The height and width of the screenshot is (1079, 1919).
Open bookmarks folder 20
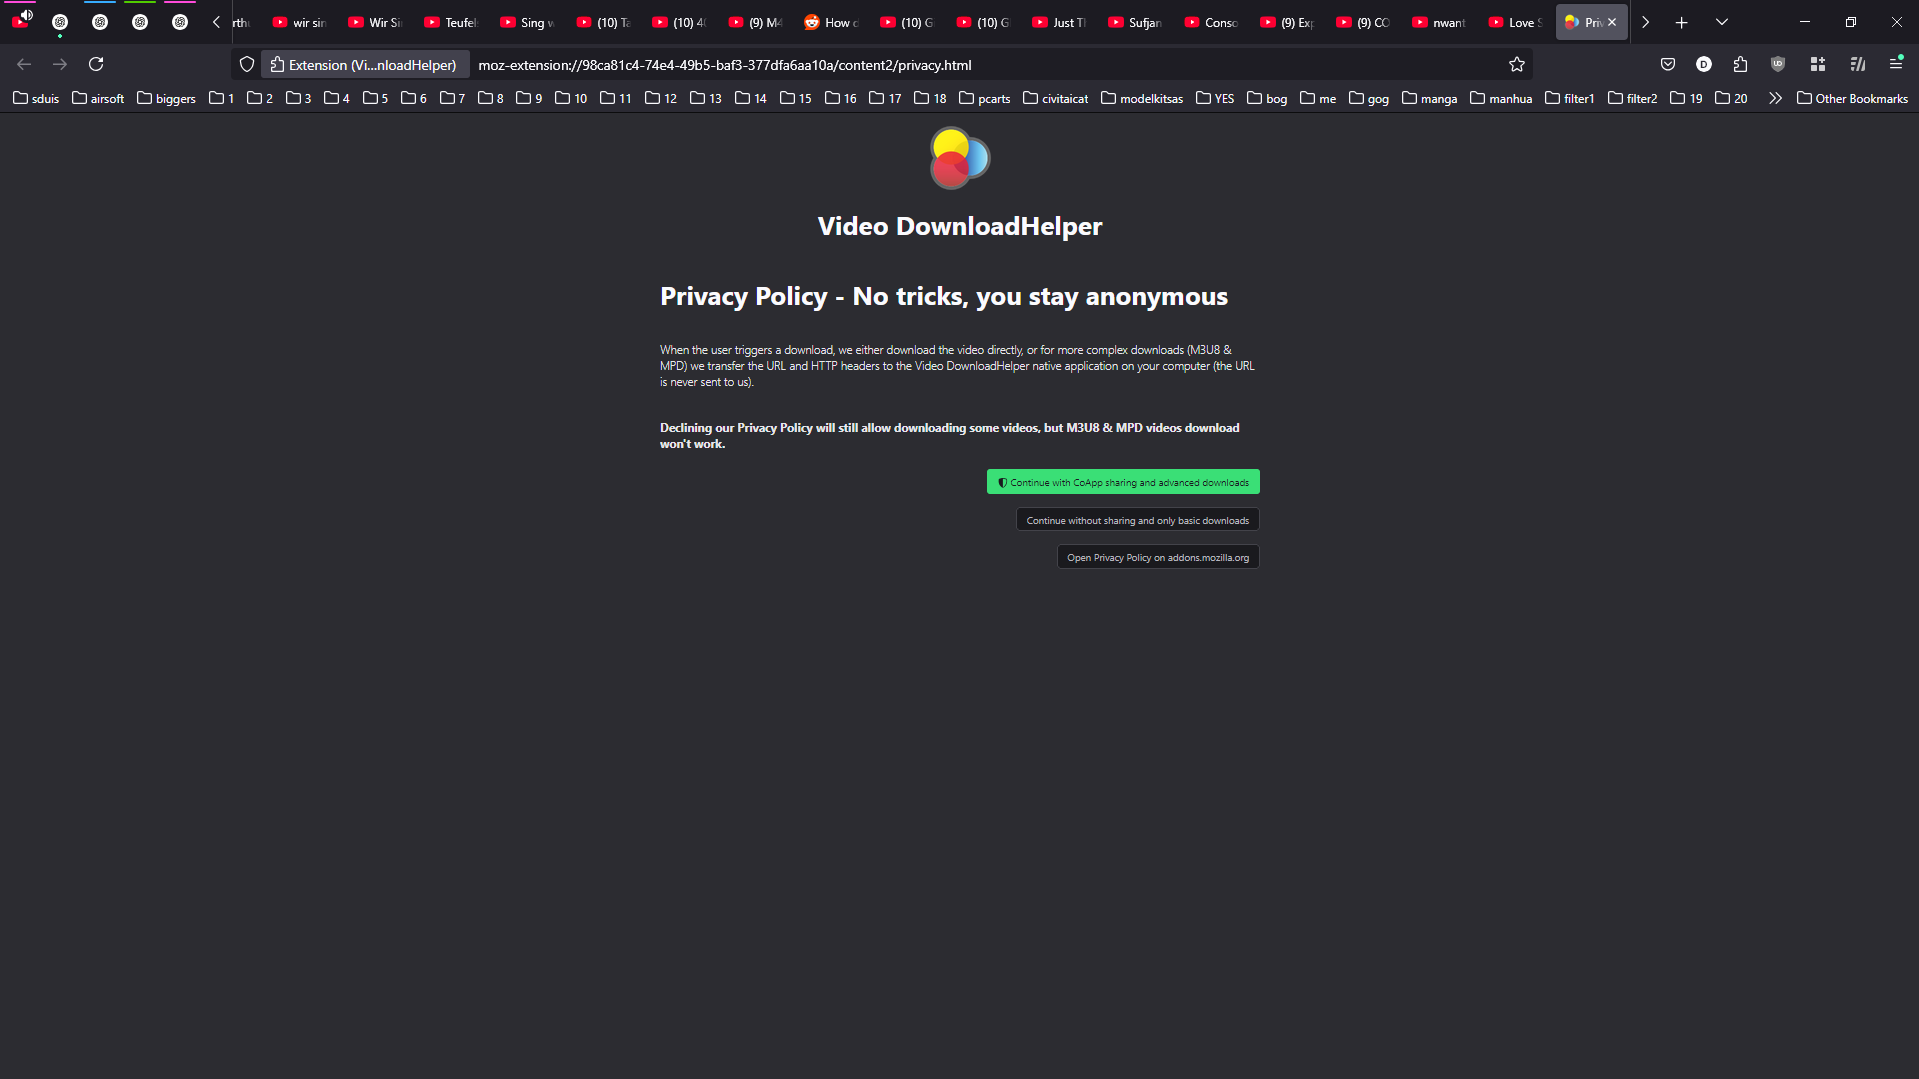tap(1731, 98)
